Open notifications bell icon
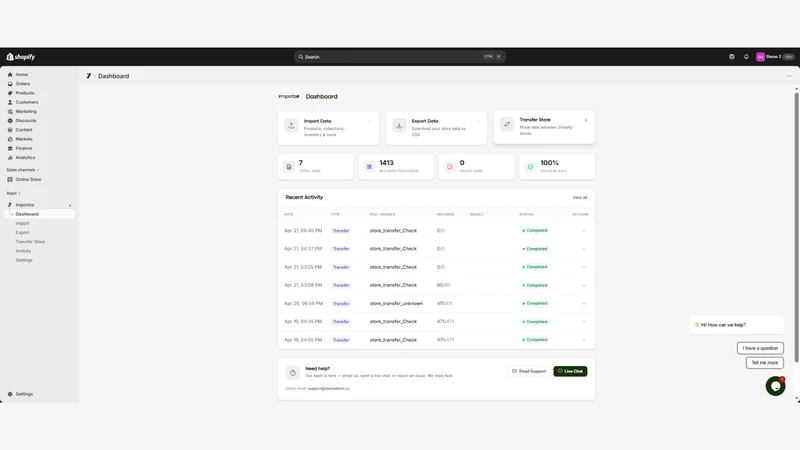This screenshot has width=800, height=450. tap(746, 57)
